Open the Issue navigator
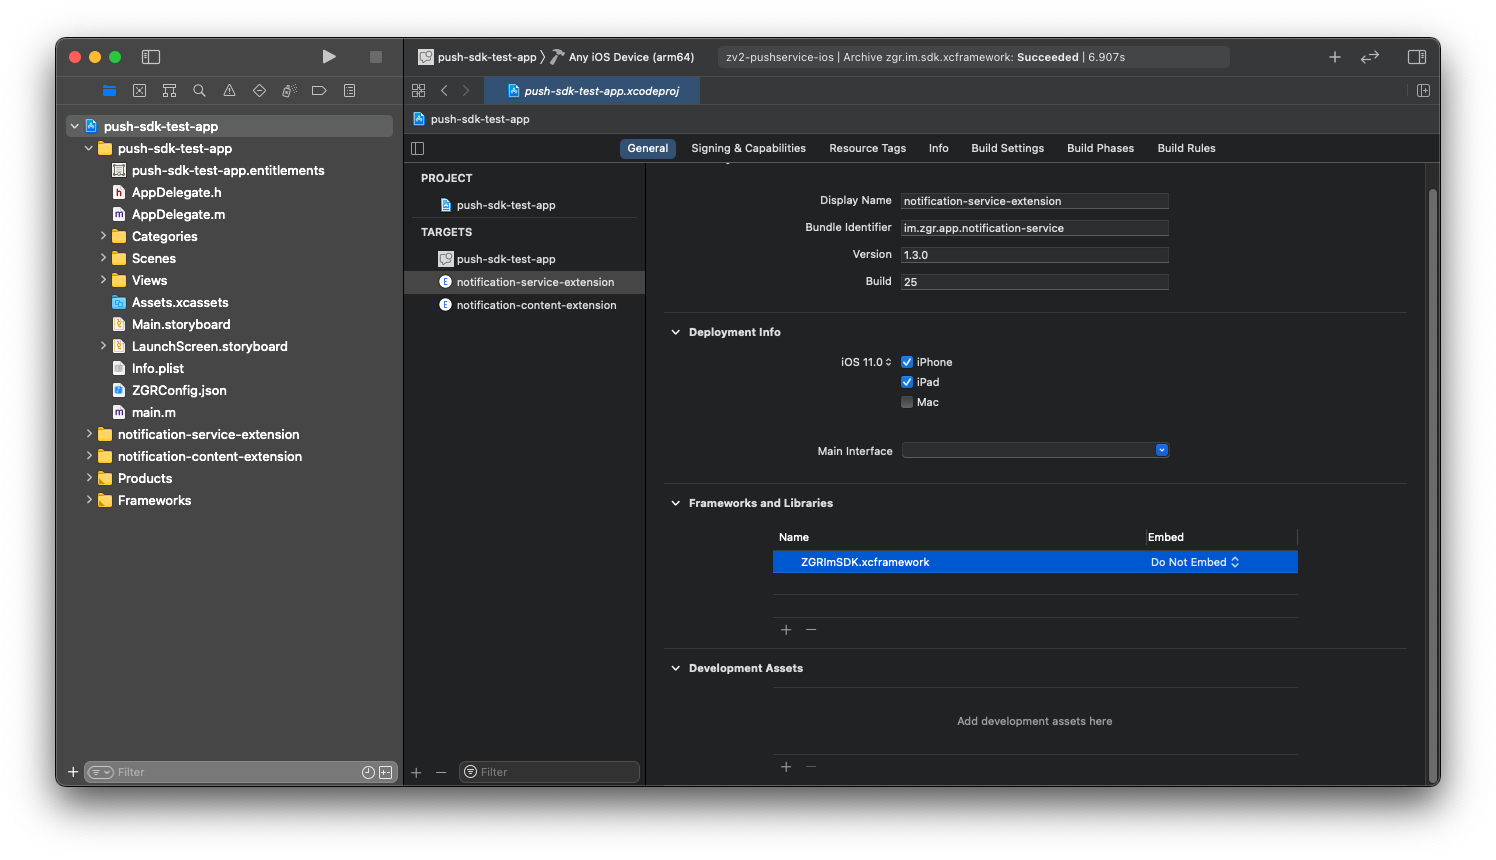The width and height of the screenshot is (1496, 860). pos(229,91)
